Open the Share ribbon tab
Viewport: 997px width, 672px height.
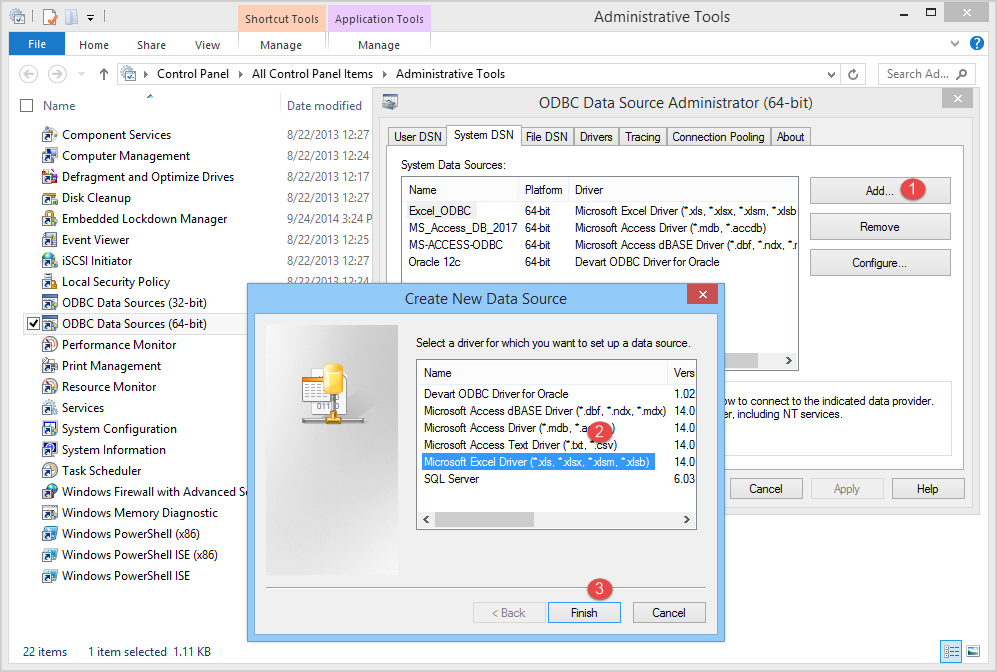(151, 45)
